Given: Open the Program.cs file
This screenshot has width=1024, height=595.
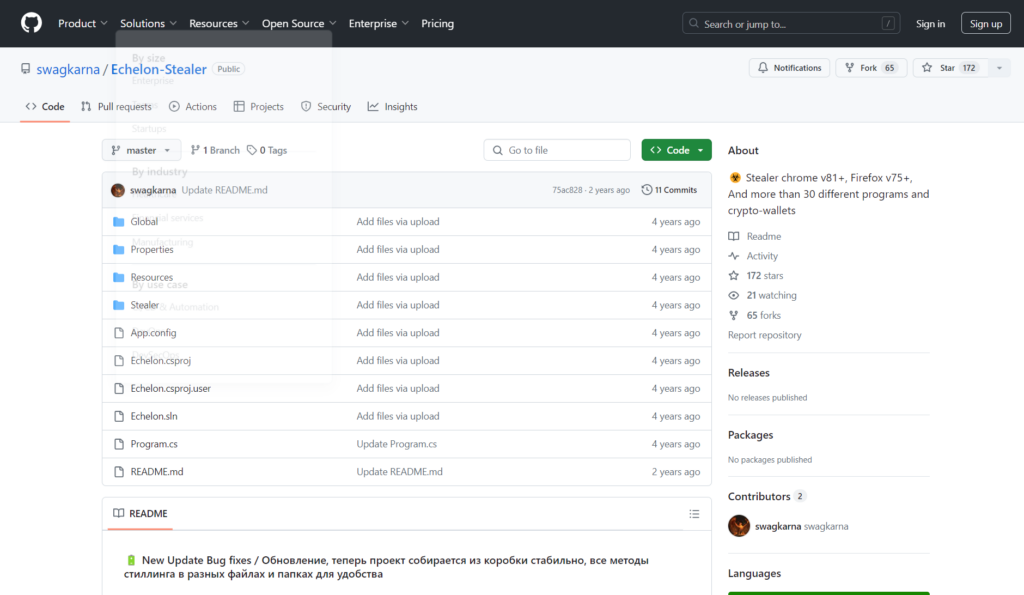Looking at the screenshot, I should 154,444.
